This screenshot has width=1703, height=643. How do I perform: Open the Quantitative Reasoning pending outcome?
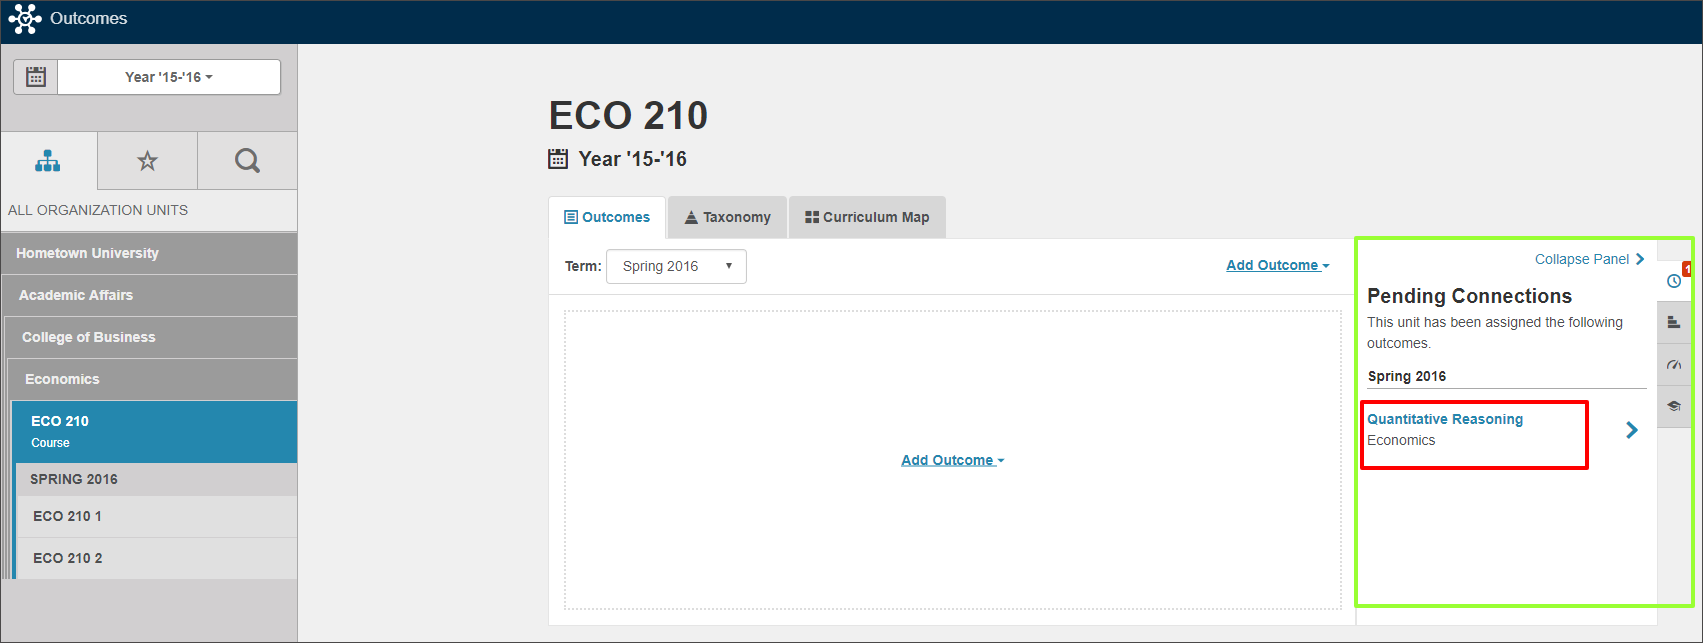[x=1445, y=419]
